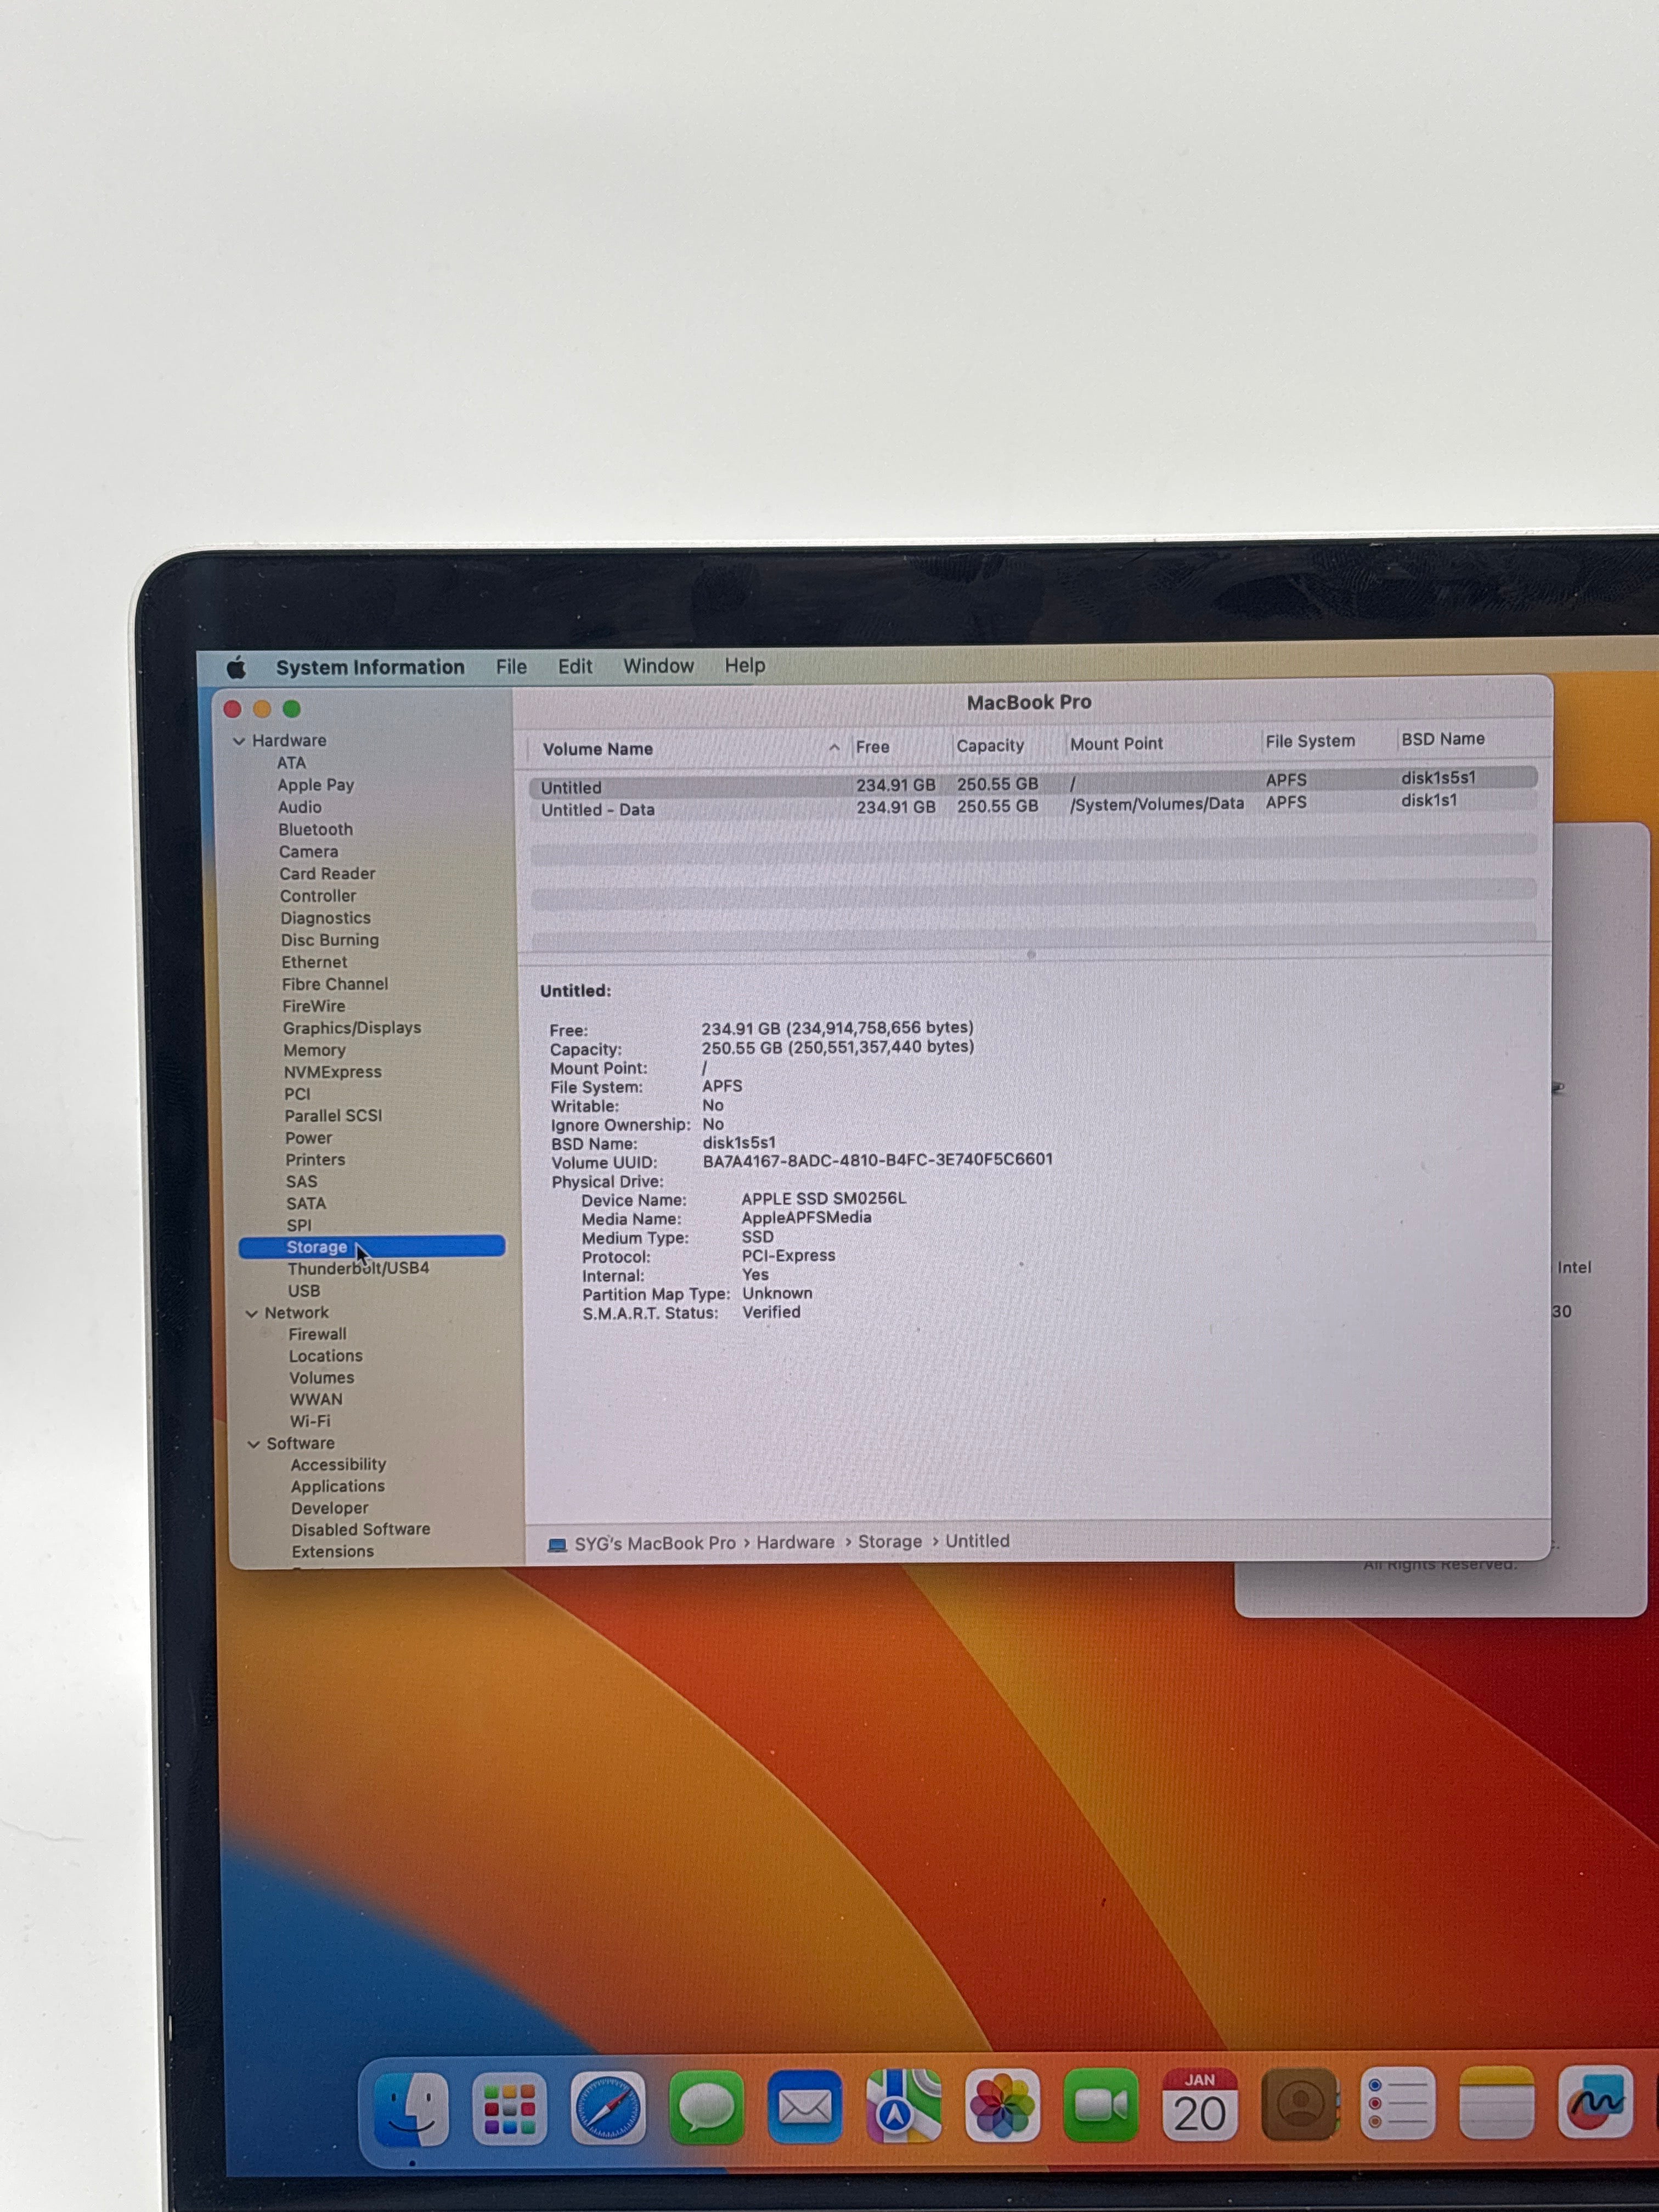Collapse the Network section
The width and height of the screenshot is (1659, 2212).
[251, 1313]
